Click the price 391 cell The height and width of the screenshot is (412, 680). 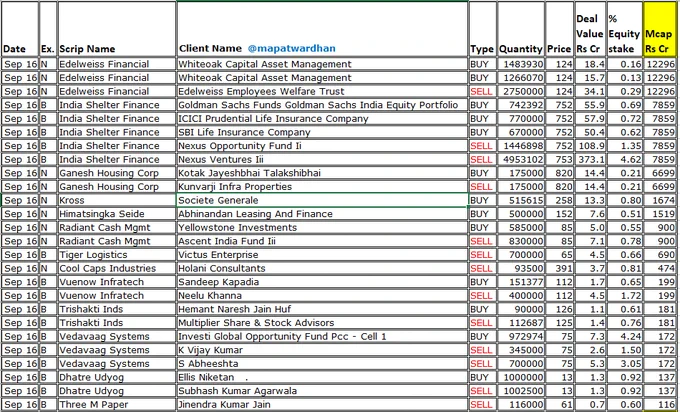[559, 268]
